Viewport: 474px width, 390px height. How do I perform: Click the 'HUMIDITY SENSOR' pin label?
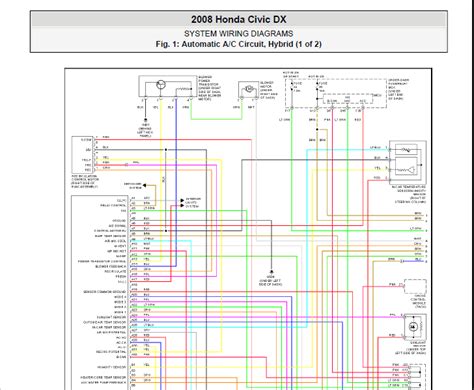coord(112,367)
